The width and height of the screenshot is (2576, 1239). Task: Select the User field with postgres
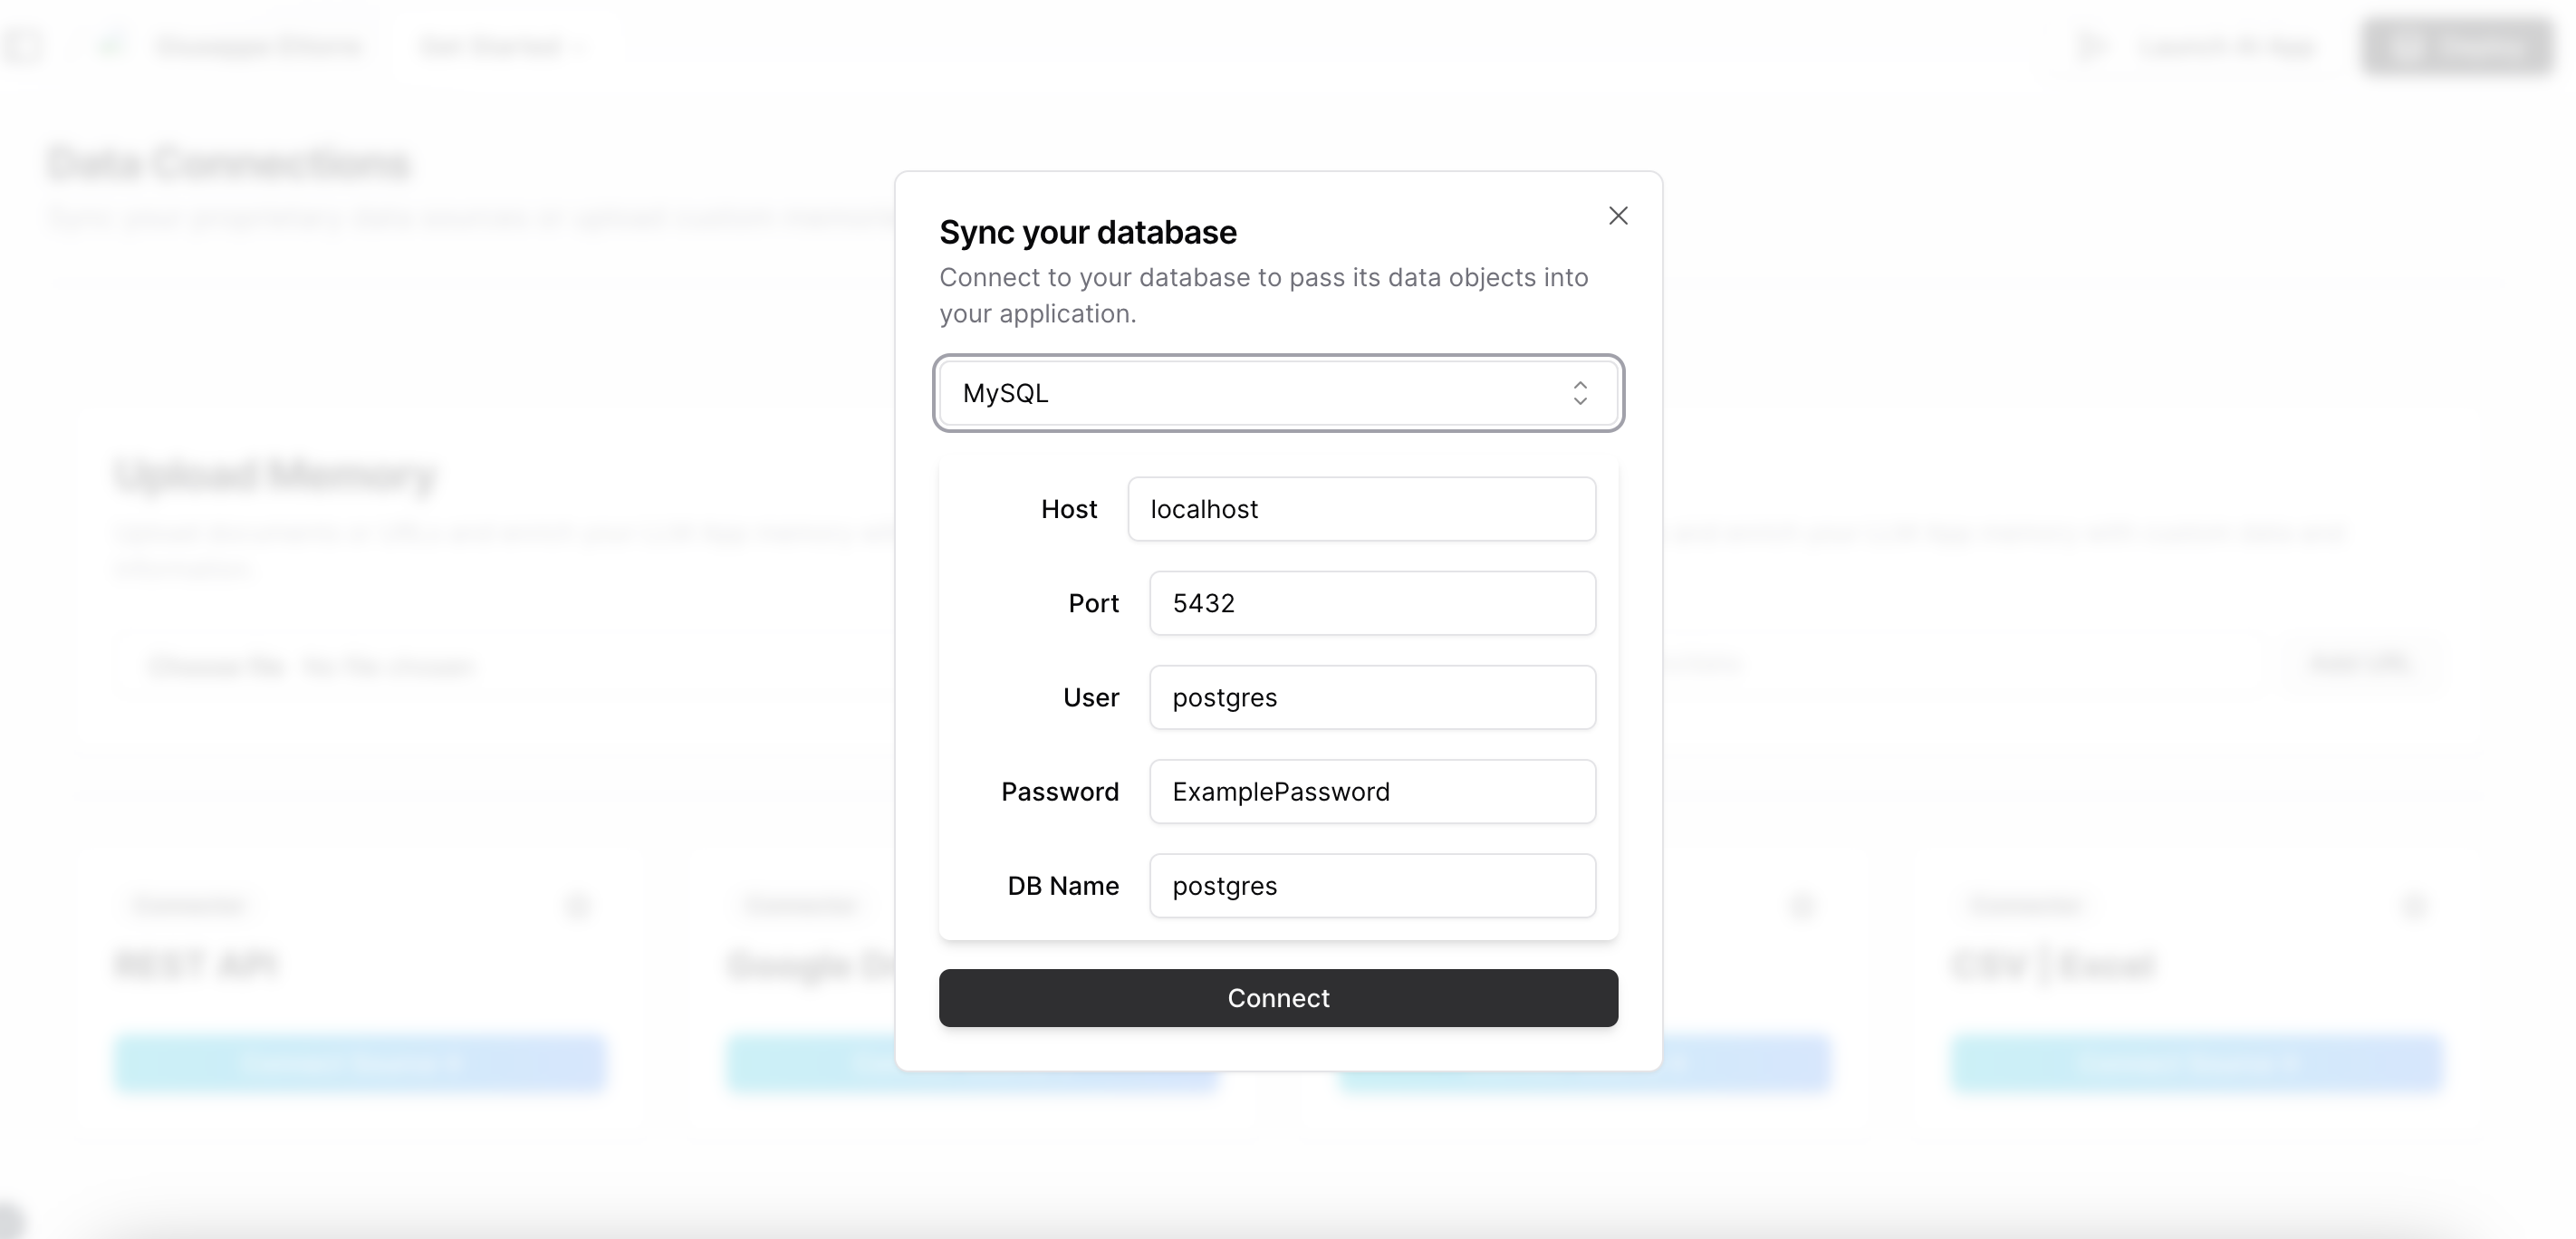tap(1372, 697)
